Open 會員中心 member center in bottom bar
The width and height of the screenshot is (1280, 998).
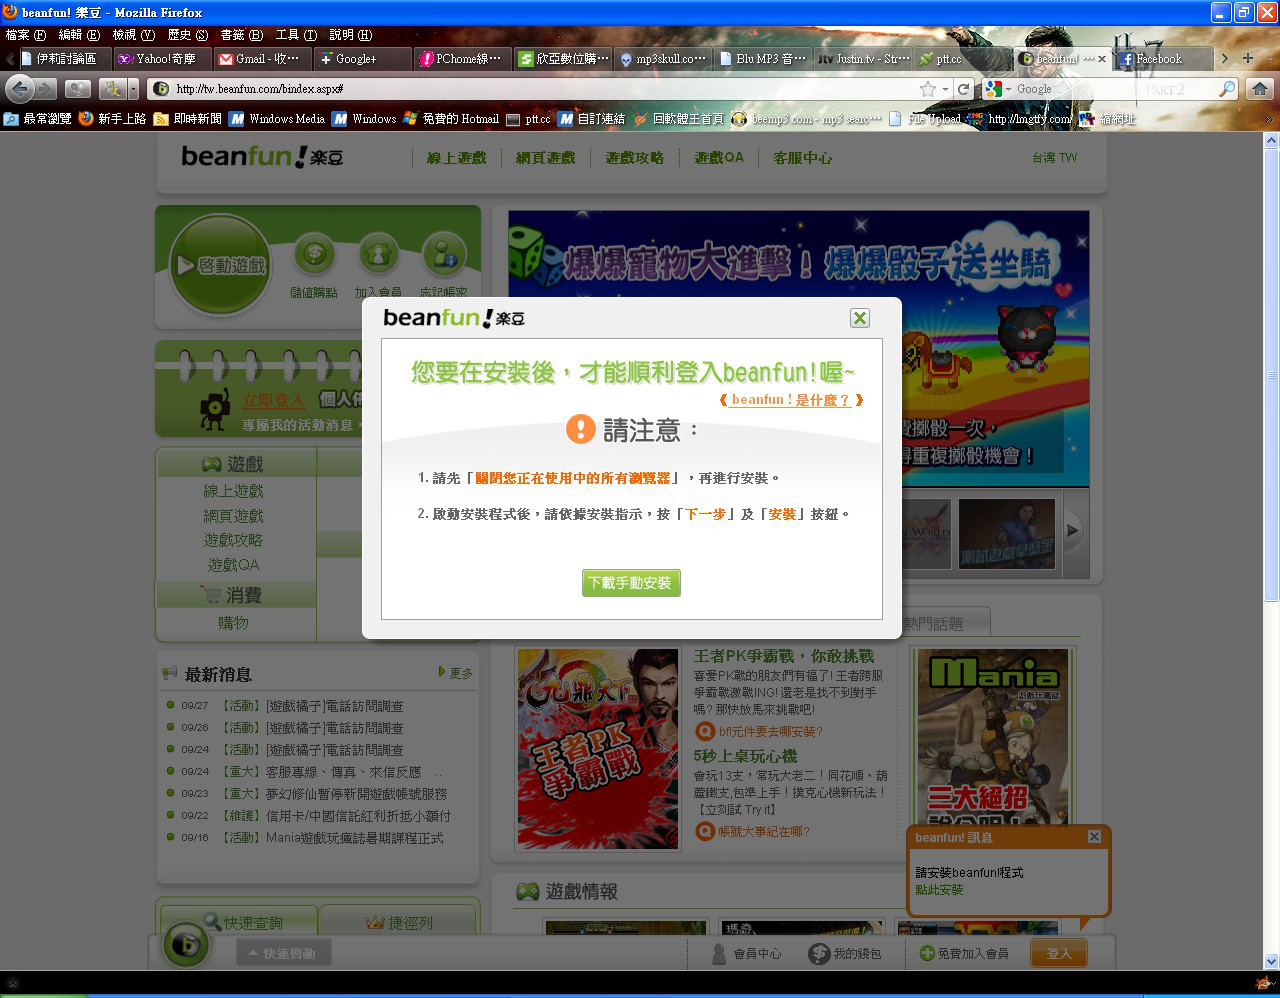[746, 954]
